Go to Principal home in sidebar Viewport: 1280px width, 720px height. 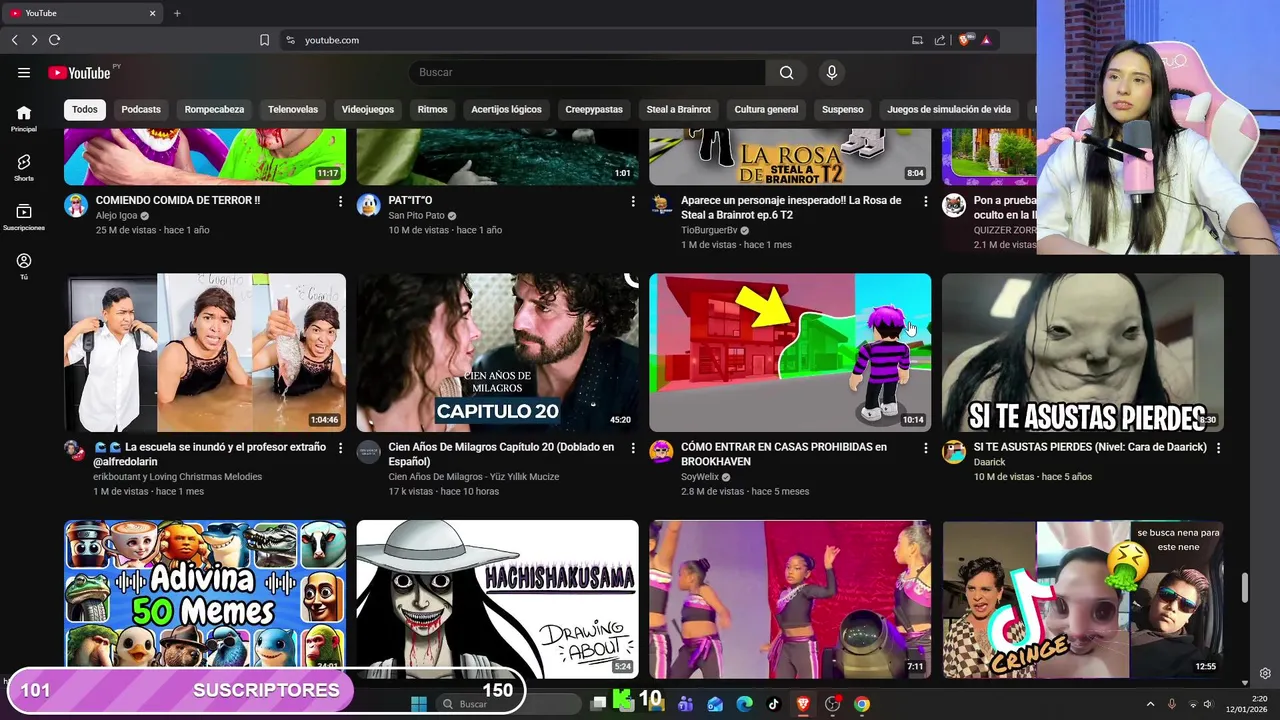click(x=24, y=119)
